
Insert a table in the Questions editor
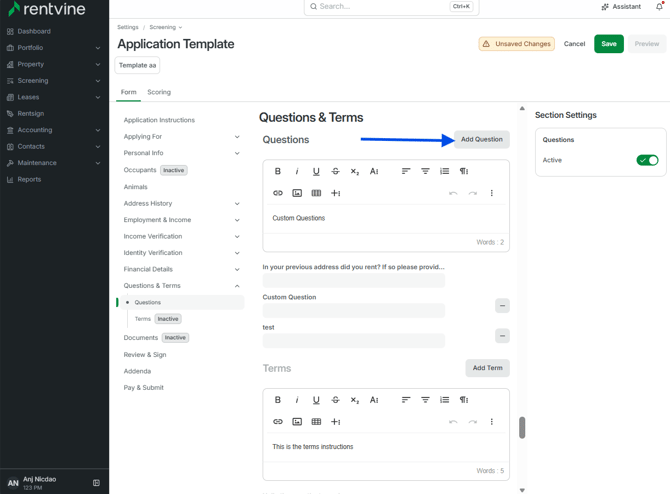pyautogui.click(x=316, y=193)
